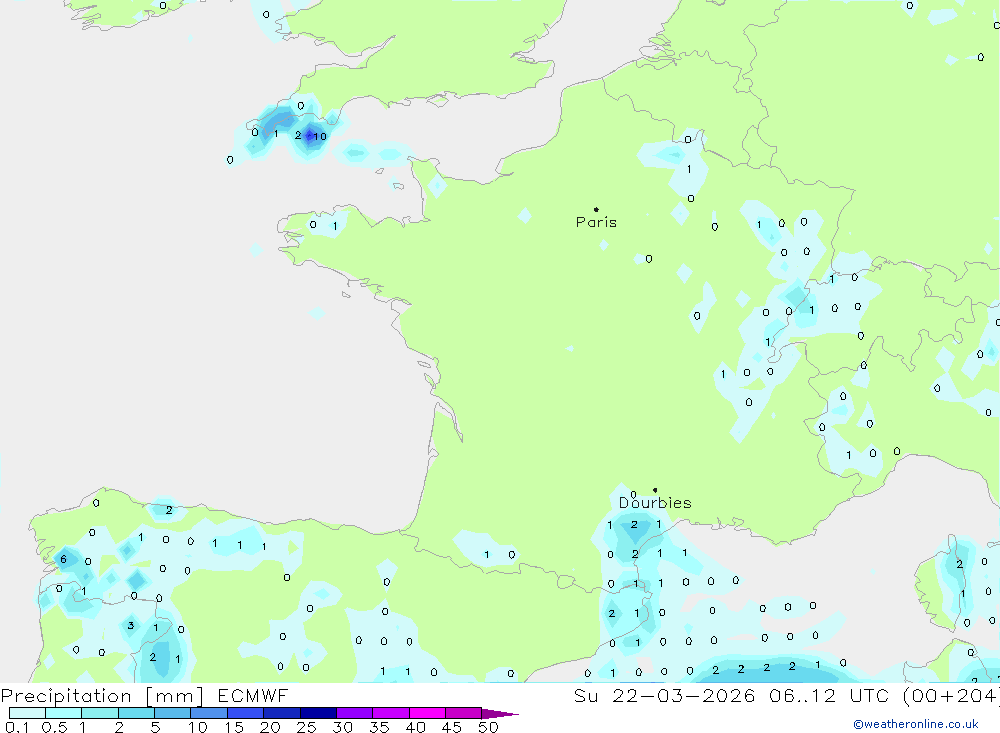Screen dimensions: 1000x733
Task: Click the 0.1 legend scale number
Action: click(x=17, y=727)
